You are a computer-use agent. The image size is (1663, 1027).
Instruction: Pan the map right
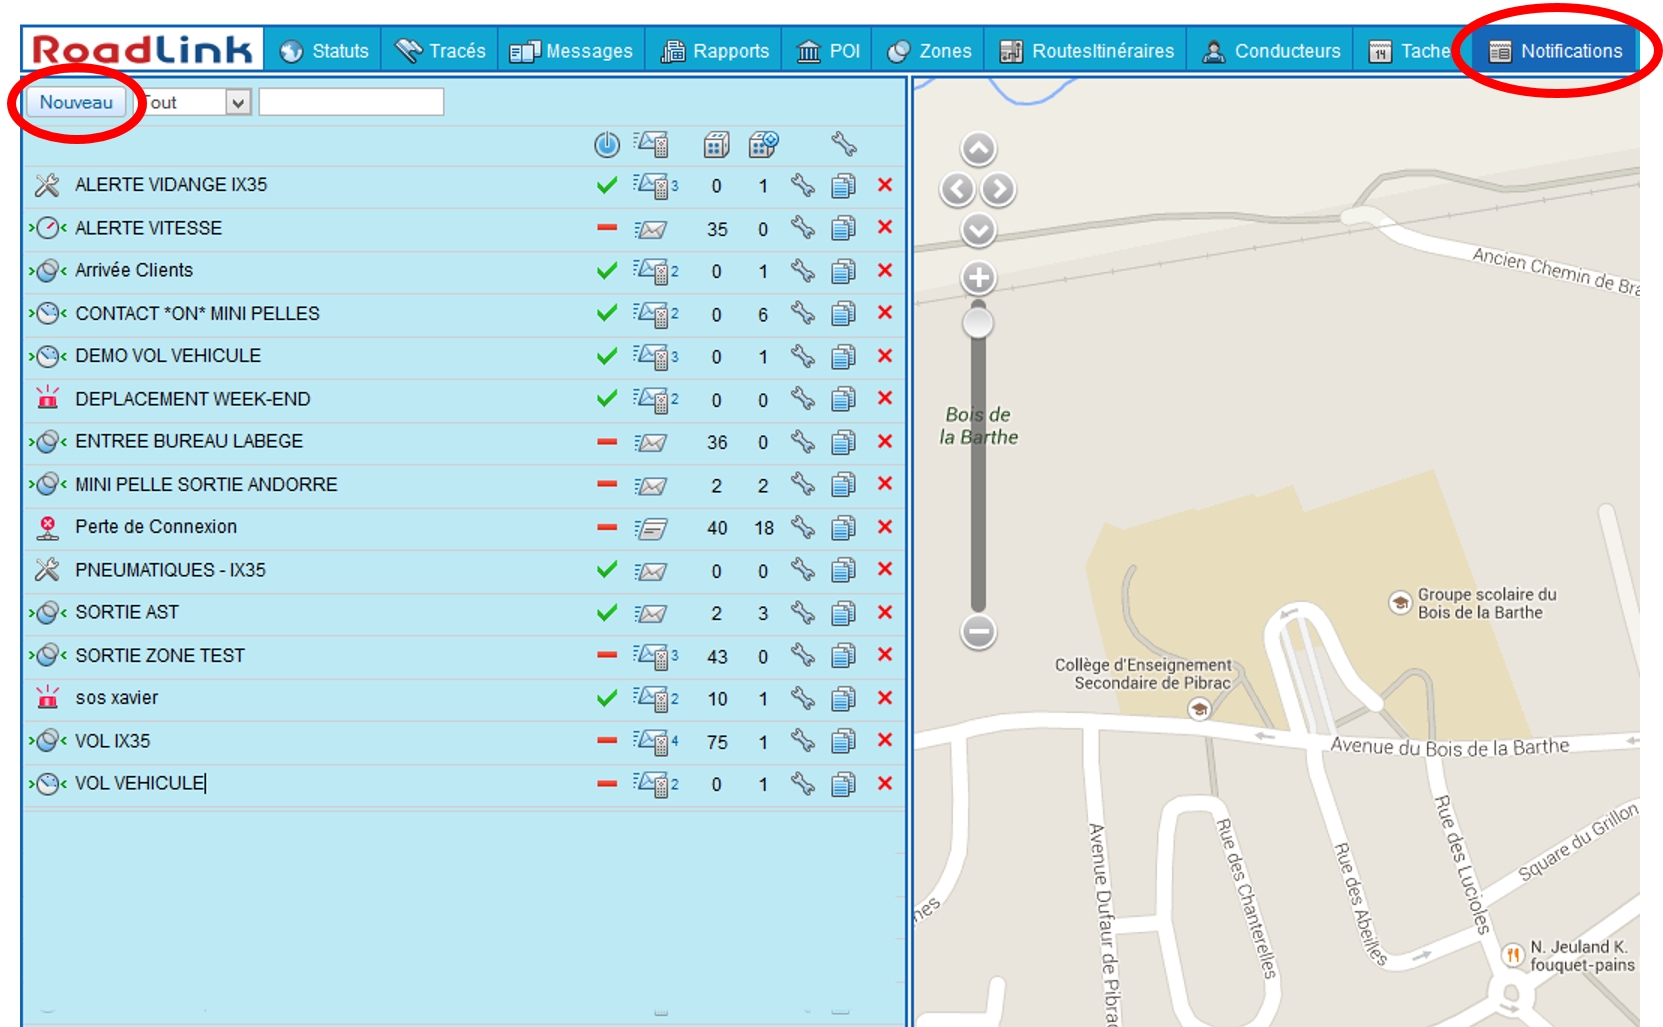coord(998,189)
